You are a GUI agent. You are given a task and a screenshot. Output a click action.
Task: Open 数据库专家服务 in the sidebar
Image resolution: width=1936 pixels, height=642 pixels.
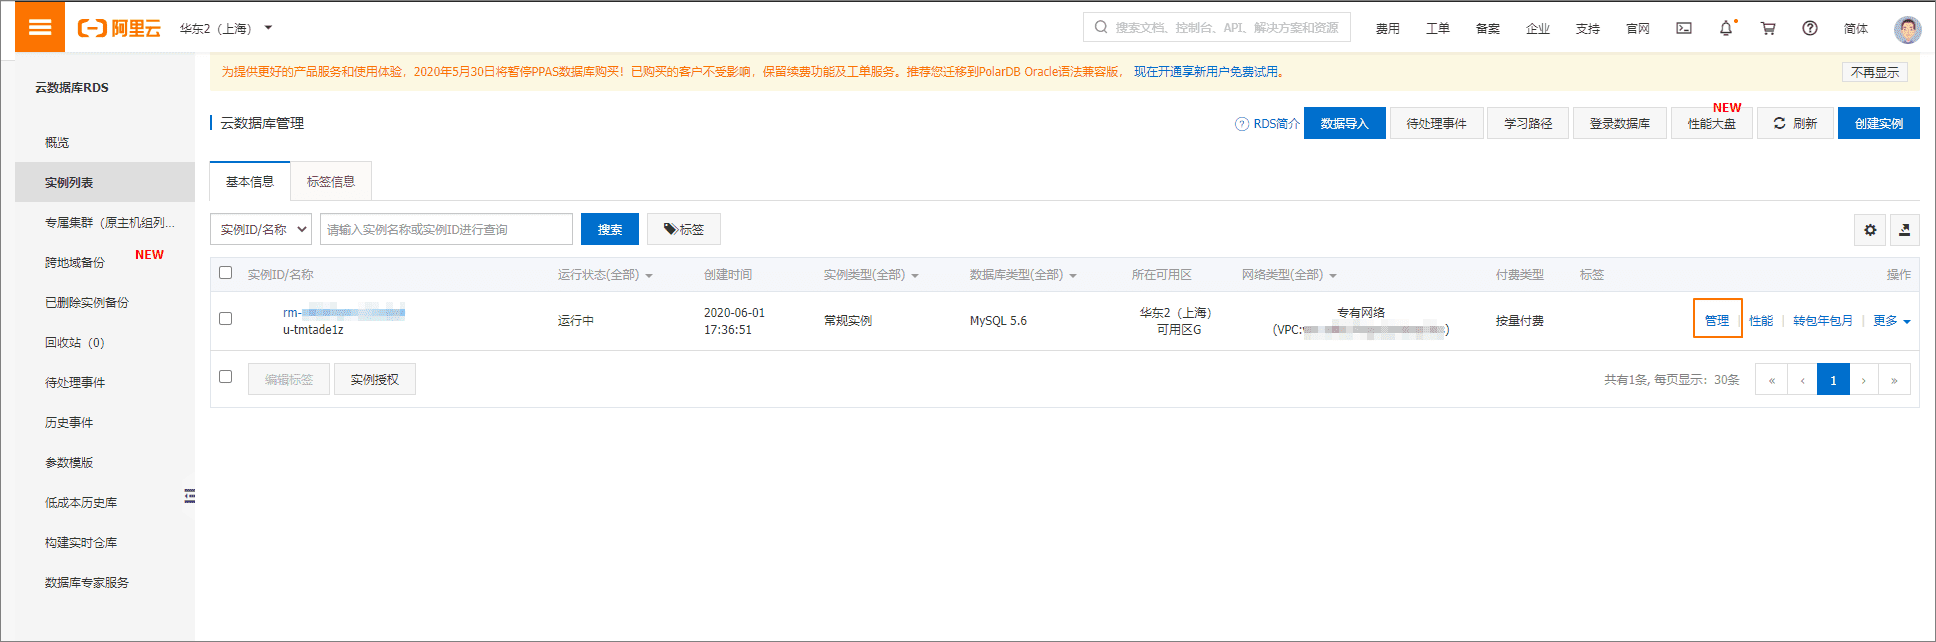tap(87, 582)
